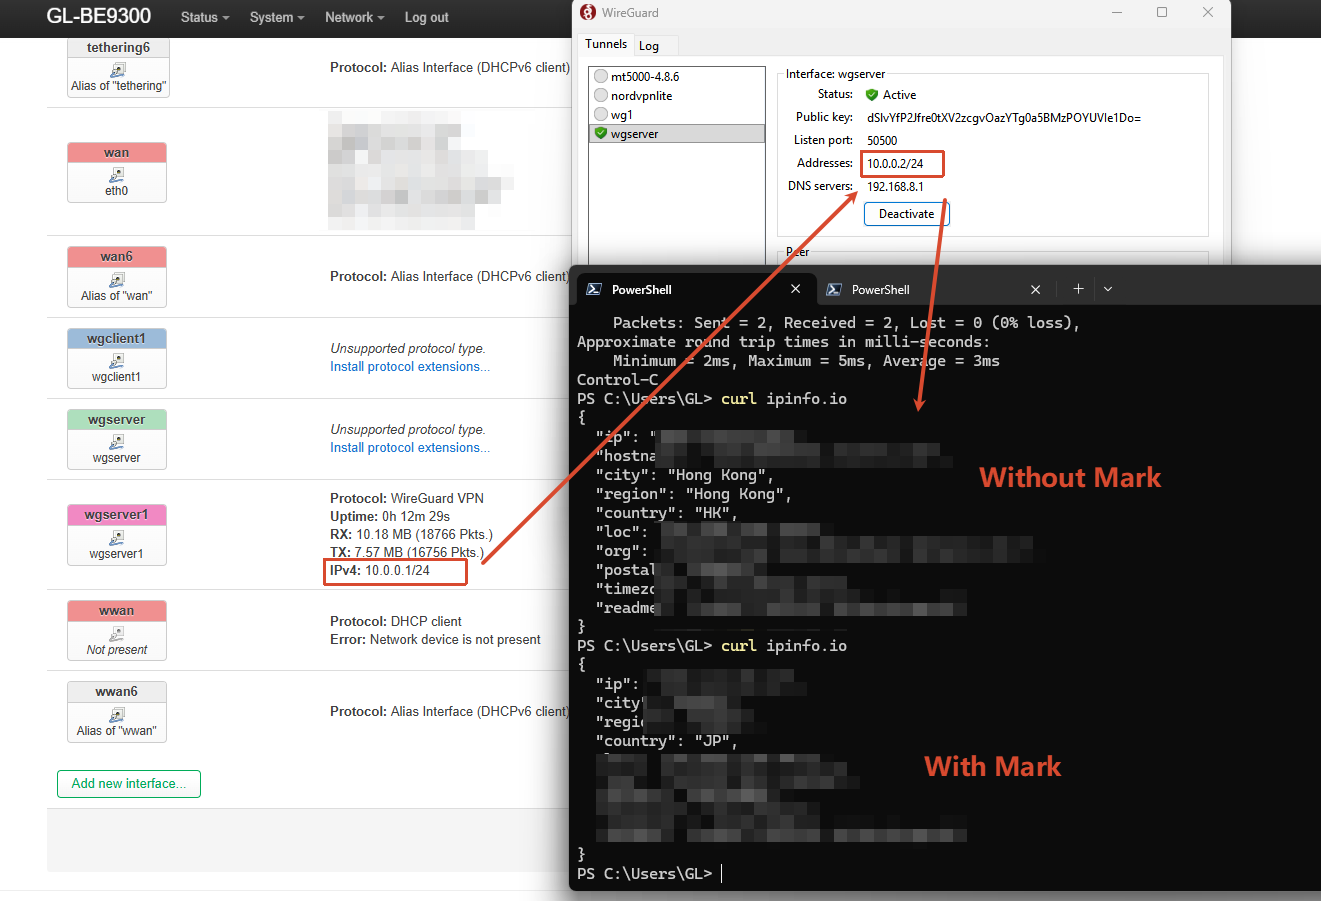Image resolution: width=1321 pixels, height=901 pixels.
Task: Click the wgserver1 Protocol WireGuard VPN text
Action: (x=407, y=499)
